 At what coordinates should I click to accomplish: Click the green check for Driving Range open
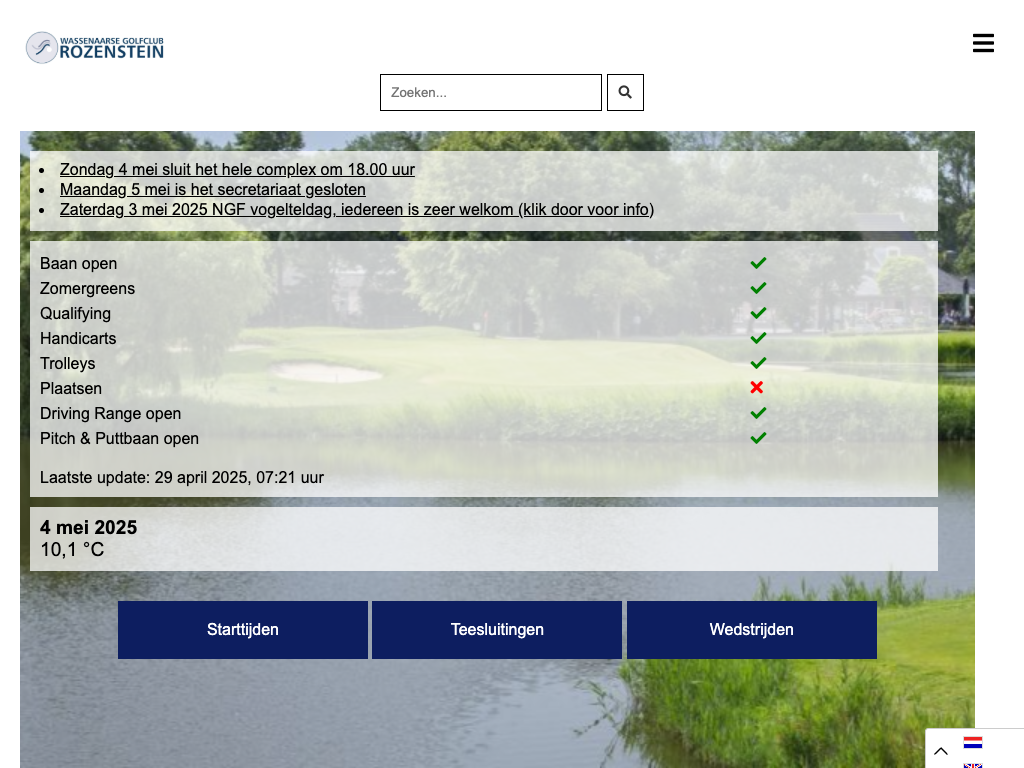tap(758, 413)
